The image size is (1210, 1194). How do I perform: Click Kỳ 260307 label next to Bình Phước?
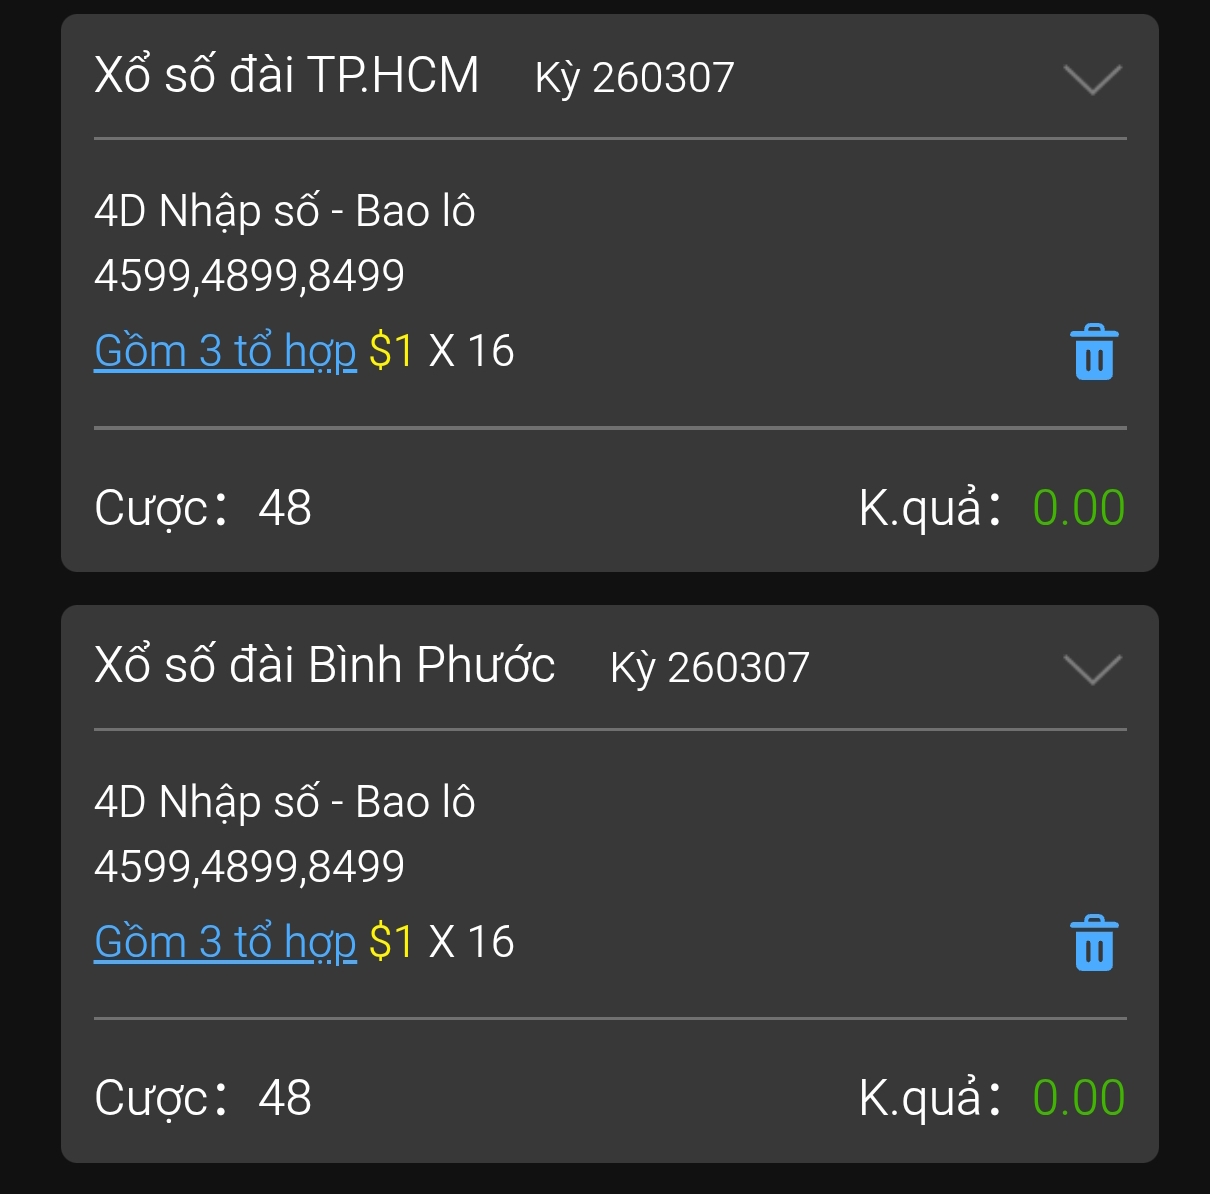pos(710,668)
